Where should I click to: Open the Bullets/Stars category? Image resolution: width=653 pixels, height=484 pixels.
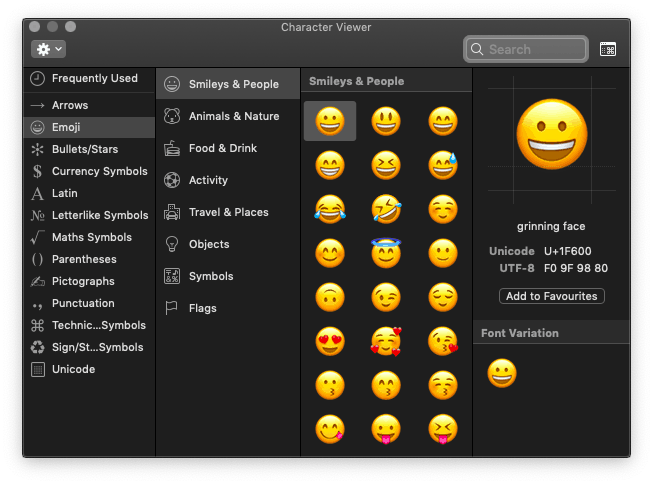coord(89,150)
